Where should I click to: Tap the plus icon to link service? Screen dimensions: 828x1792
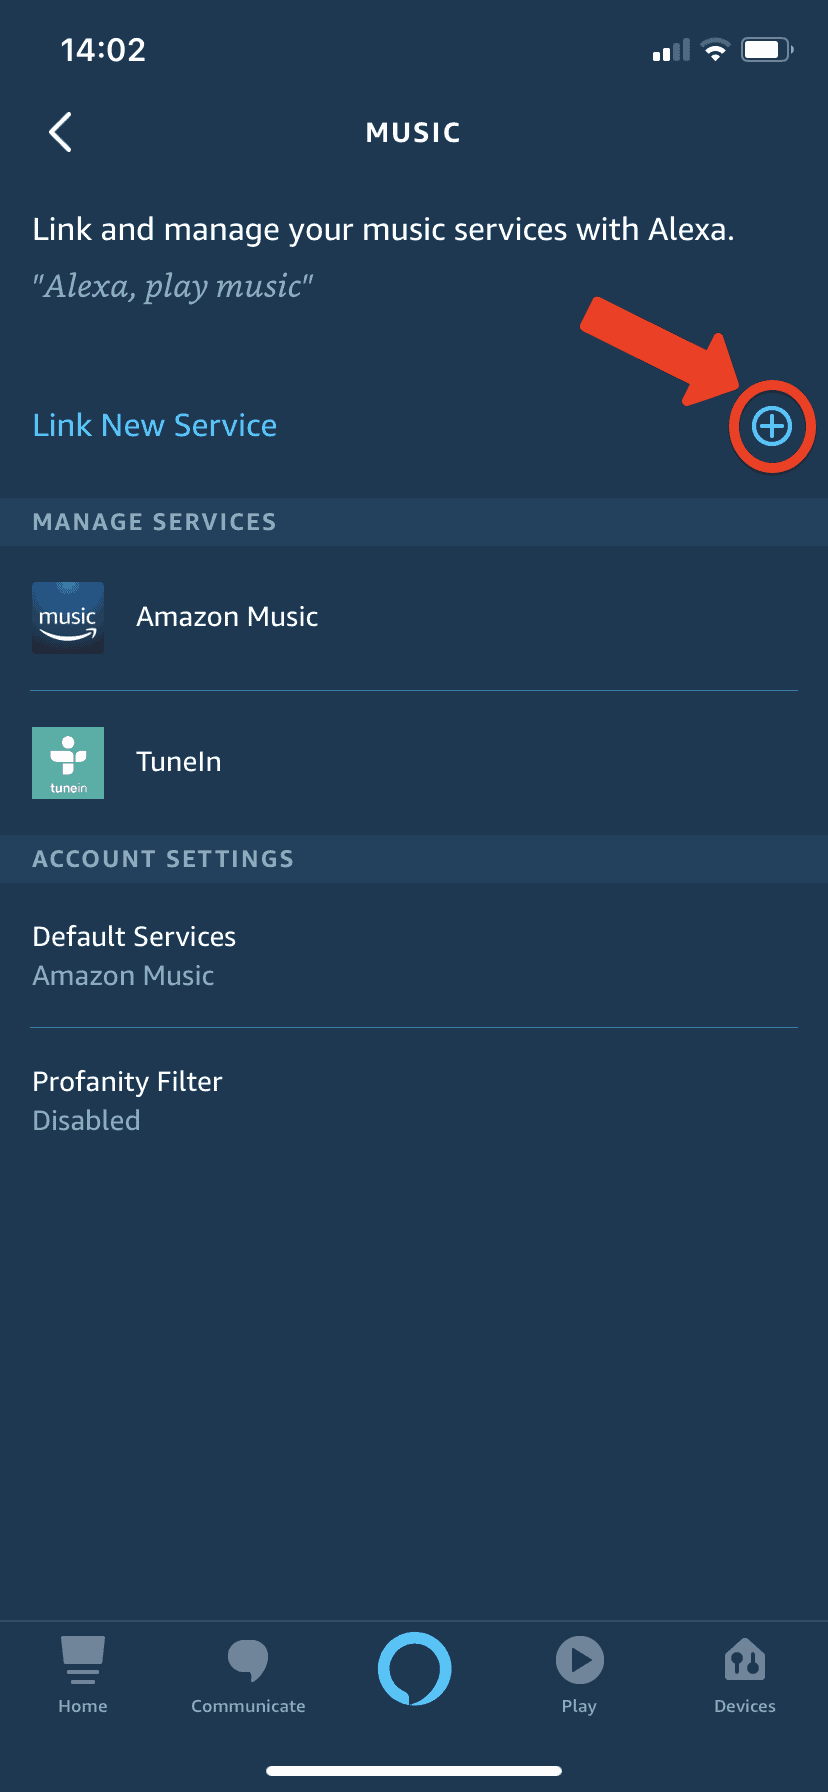coord(772,427)
